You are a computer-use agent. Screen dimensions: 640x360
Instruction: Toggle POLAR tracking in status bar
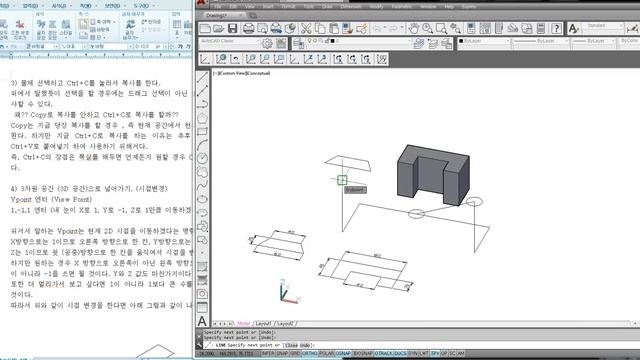[327, 353]
